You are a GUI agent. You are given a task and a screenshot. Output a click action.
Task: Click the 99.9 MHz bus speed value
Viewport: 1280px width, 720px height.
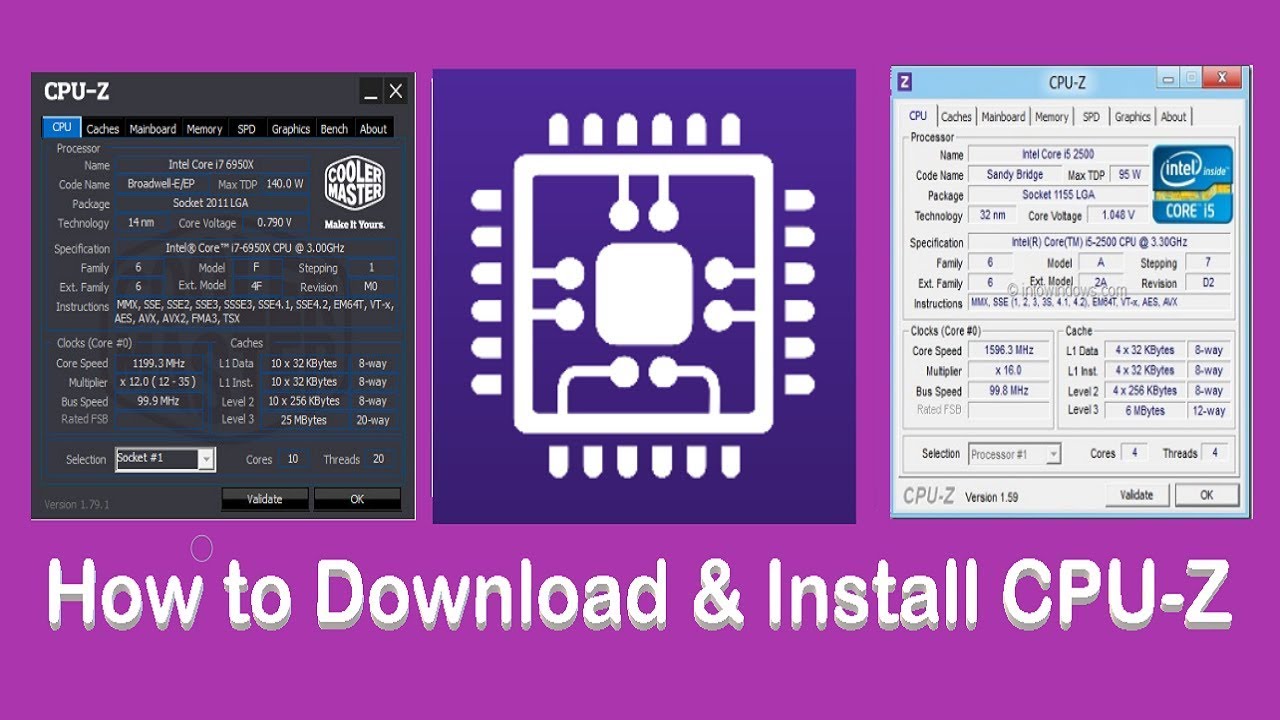[160, 401]
